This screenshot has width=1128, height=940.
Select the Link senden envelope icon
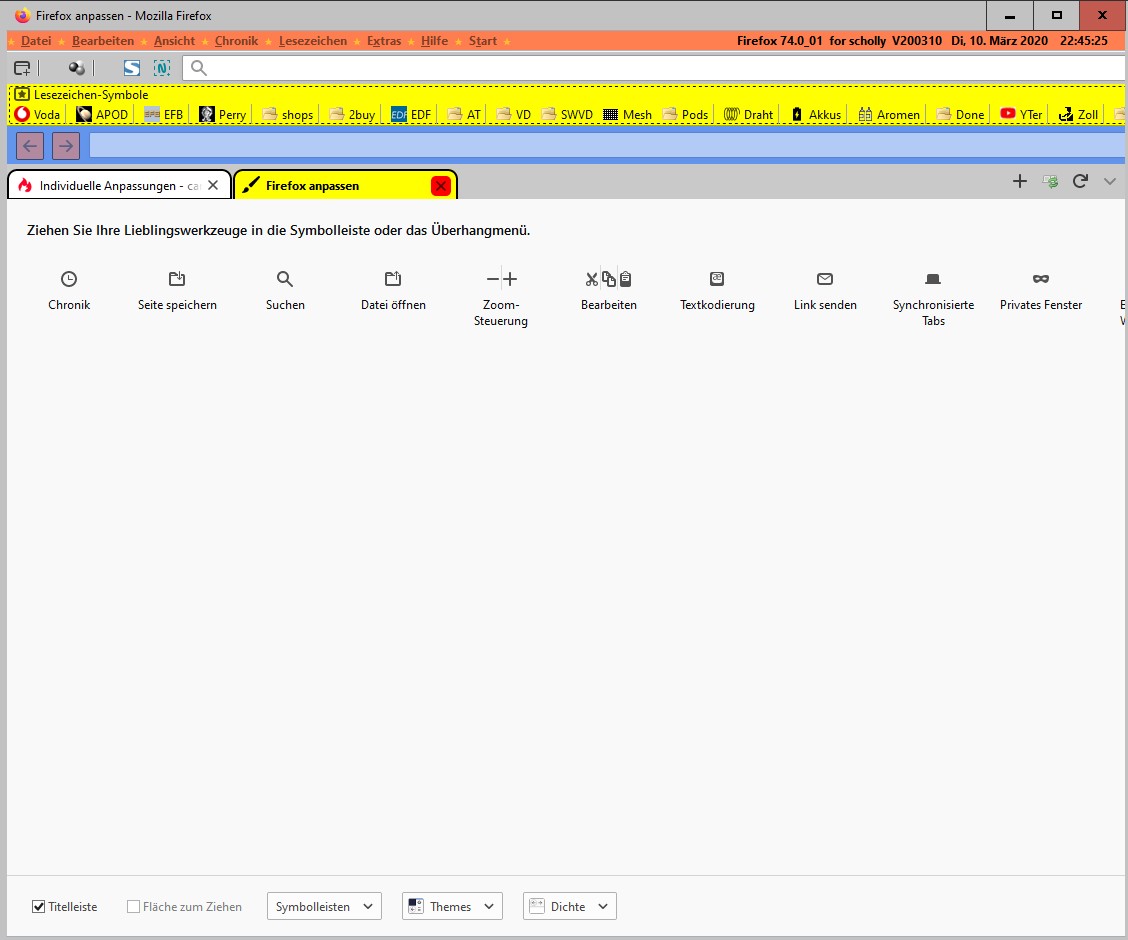[x=825, y=279]
